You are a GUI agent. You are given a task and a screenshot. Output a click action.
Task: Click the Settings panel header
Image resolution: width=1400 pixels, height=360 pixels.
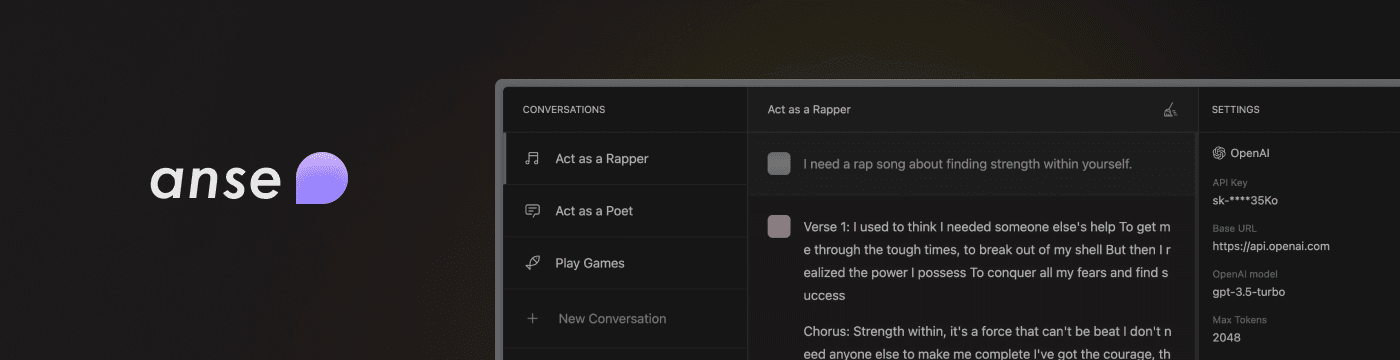[x=1236, y=110]
